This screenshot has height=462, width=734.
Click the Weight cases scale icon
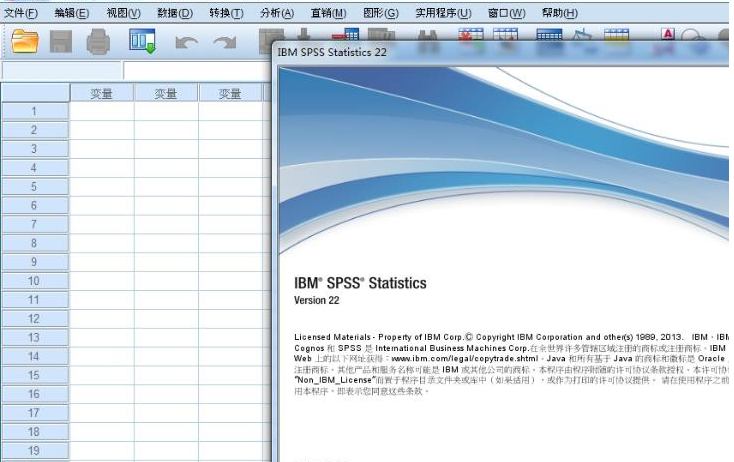(x=581, y=35)
